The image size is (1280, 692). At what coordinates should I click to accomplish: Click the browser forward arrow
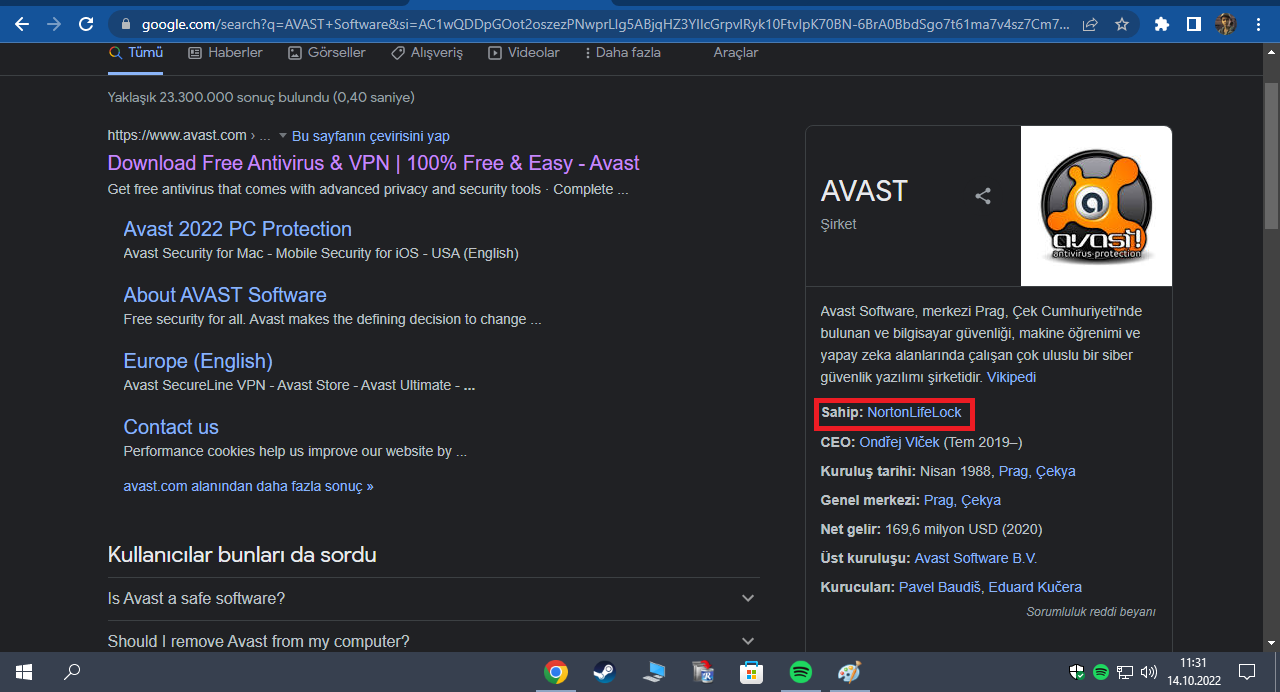coord(54,23)
